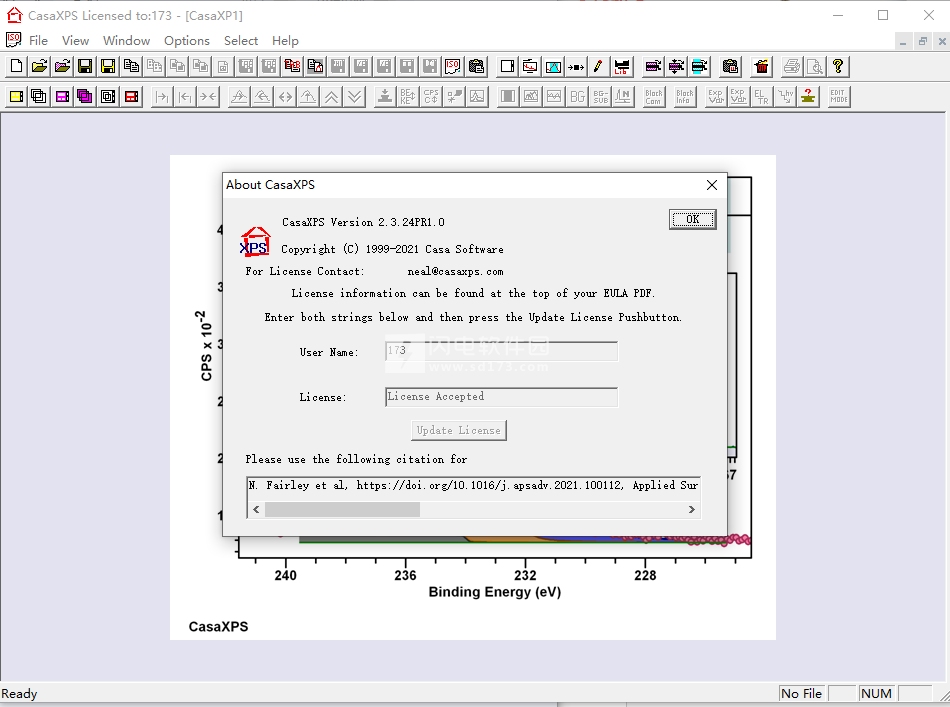Click the red-handled pencil annotation icon

(599, 66)
